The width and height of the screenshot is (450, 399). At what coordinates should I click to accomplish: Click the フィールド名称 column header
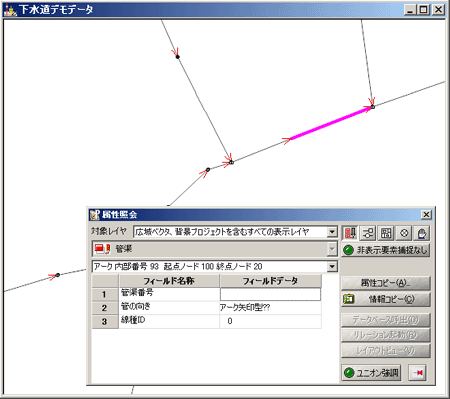pos(169,281)
